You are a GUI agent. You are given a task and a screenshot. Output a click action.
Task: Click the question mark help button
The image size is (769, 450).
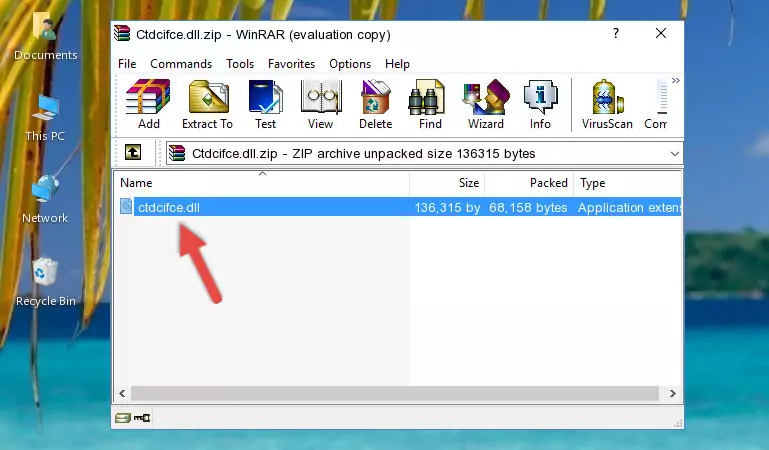coord(616,33)
